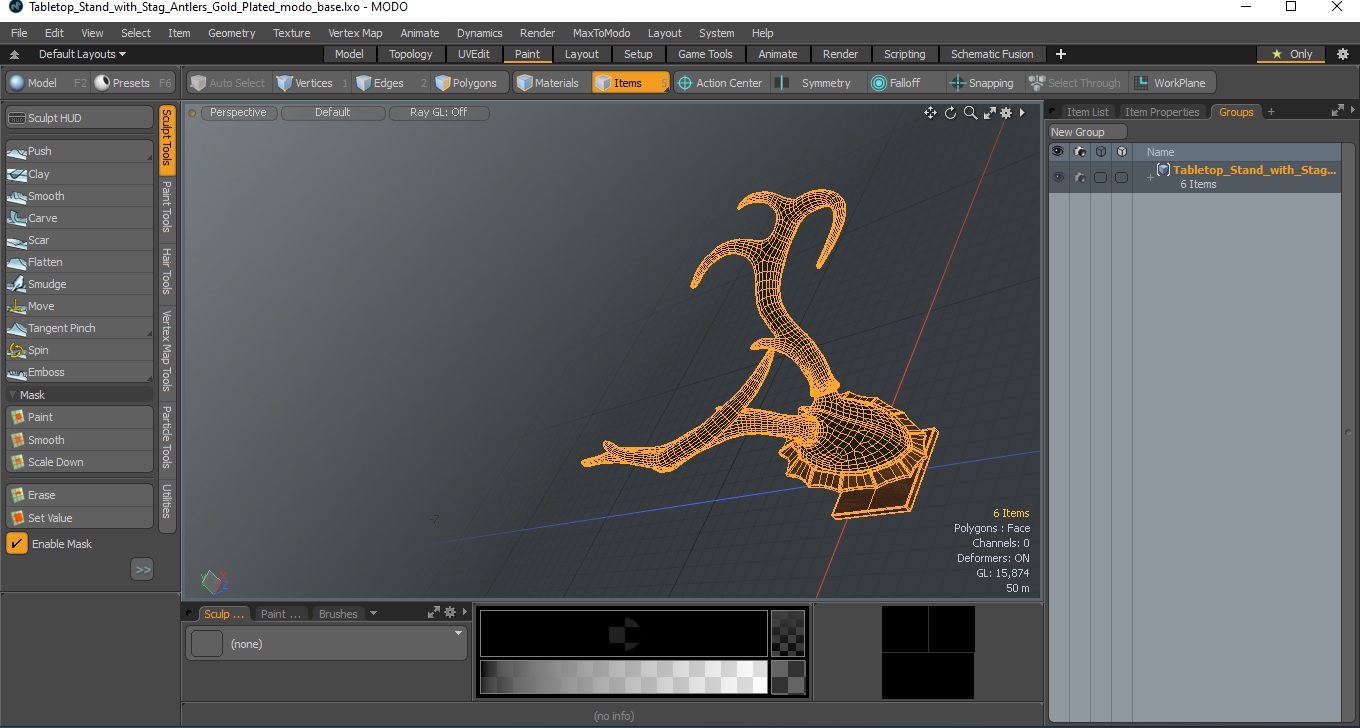This screenshot has height=728, width=1360.
Task: Click the mask Erase tool
Action: tap(79, 495)
